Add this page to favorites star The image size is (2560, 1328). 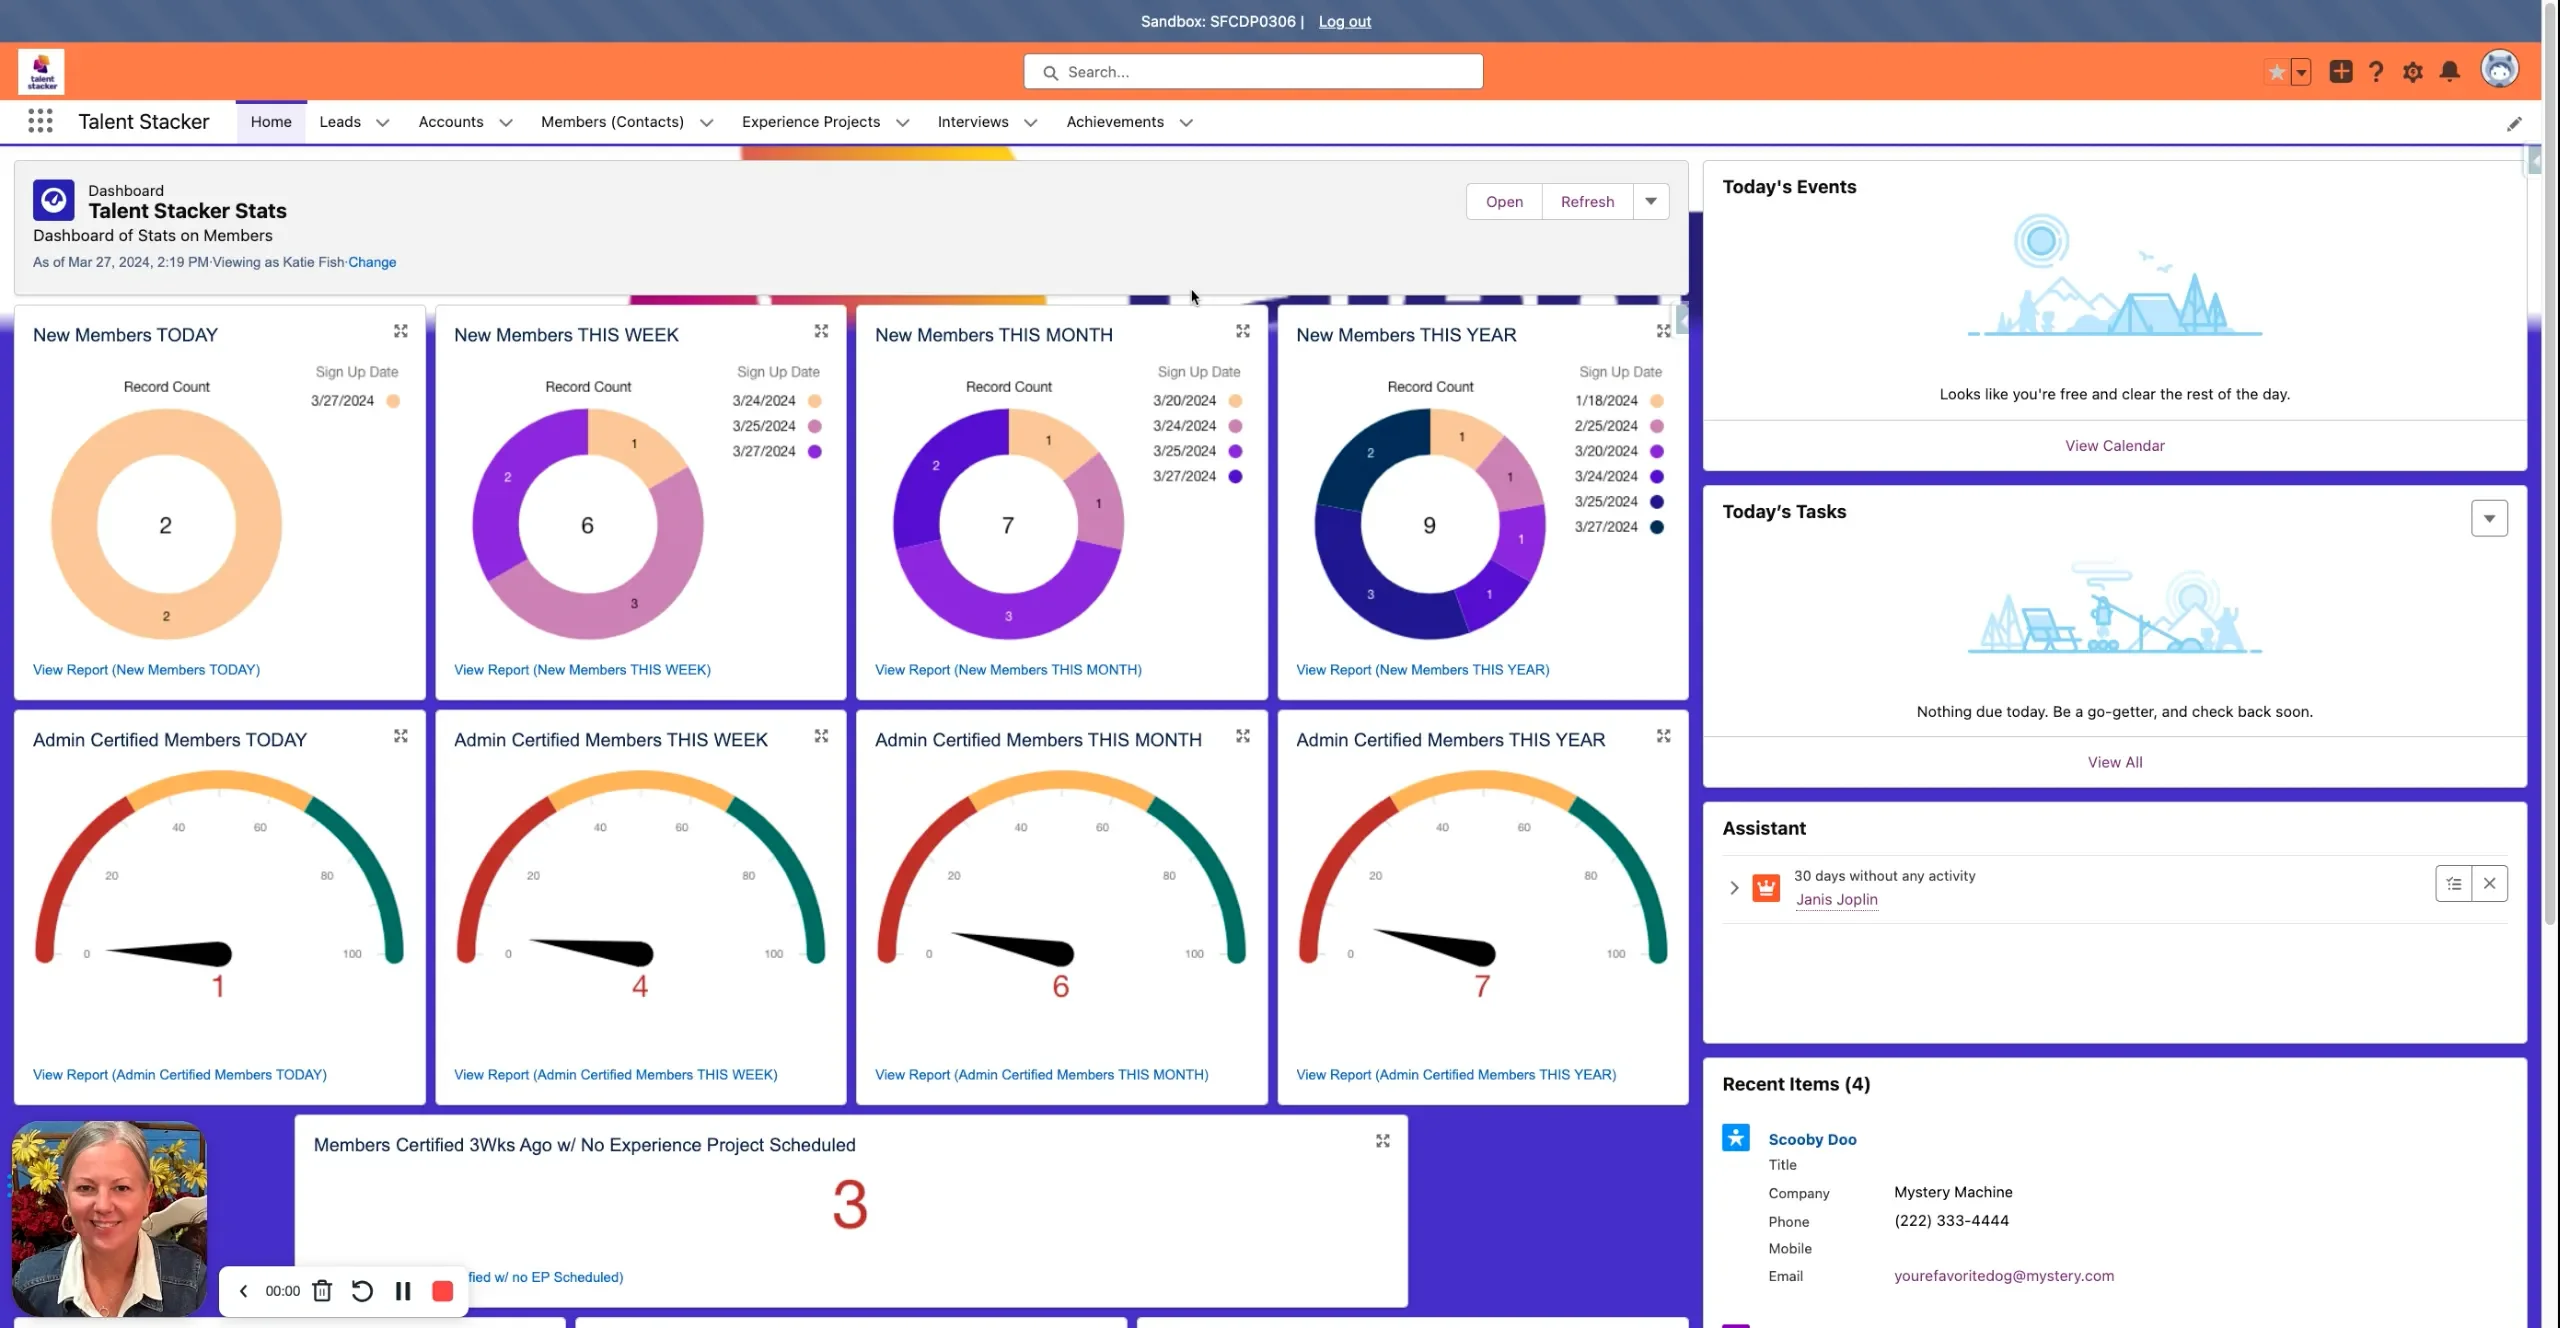point(2277,72)
